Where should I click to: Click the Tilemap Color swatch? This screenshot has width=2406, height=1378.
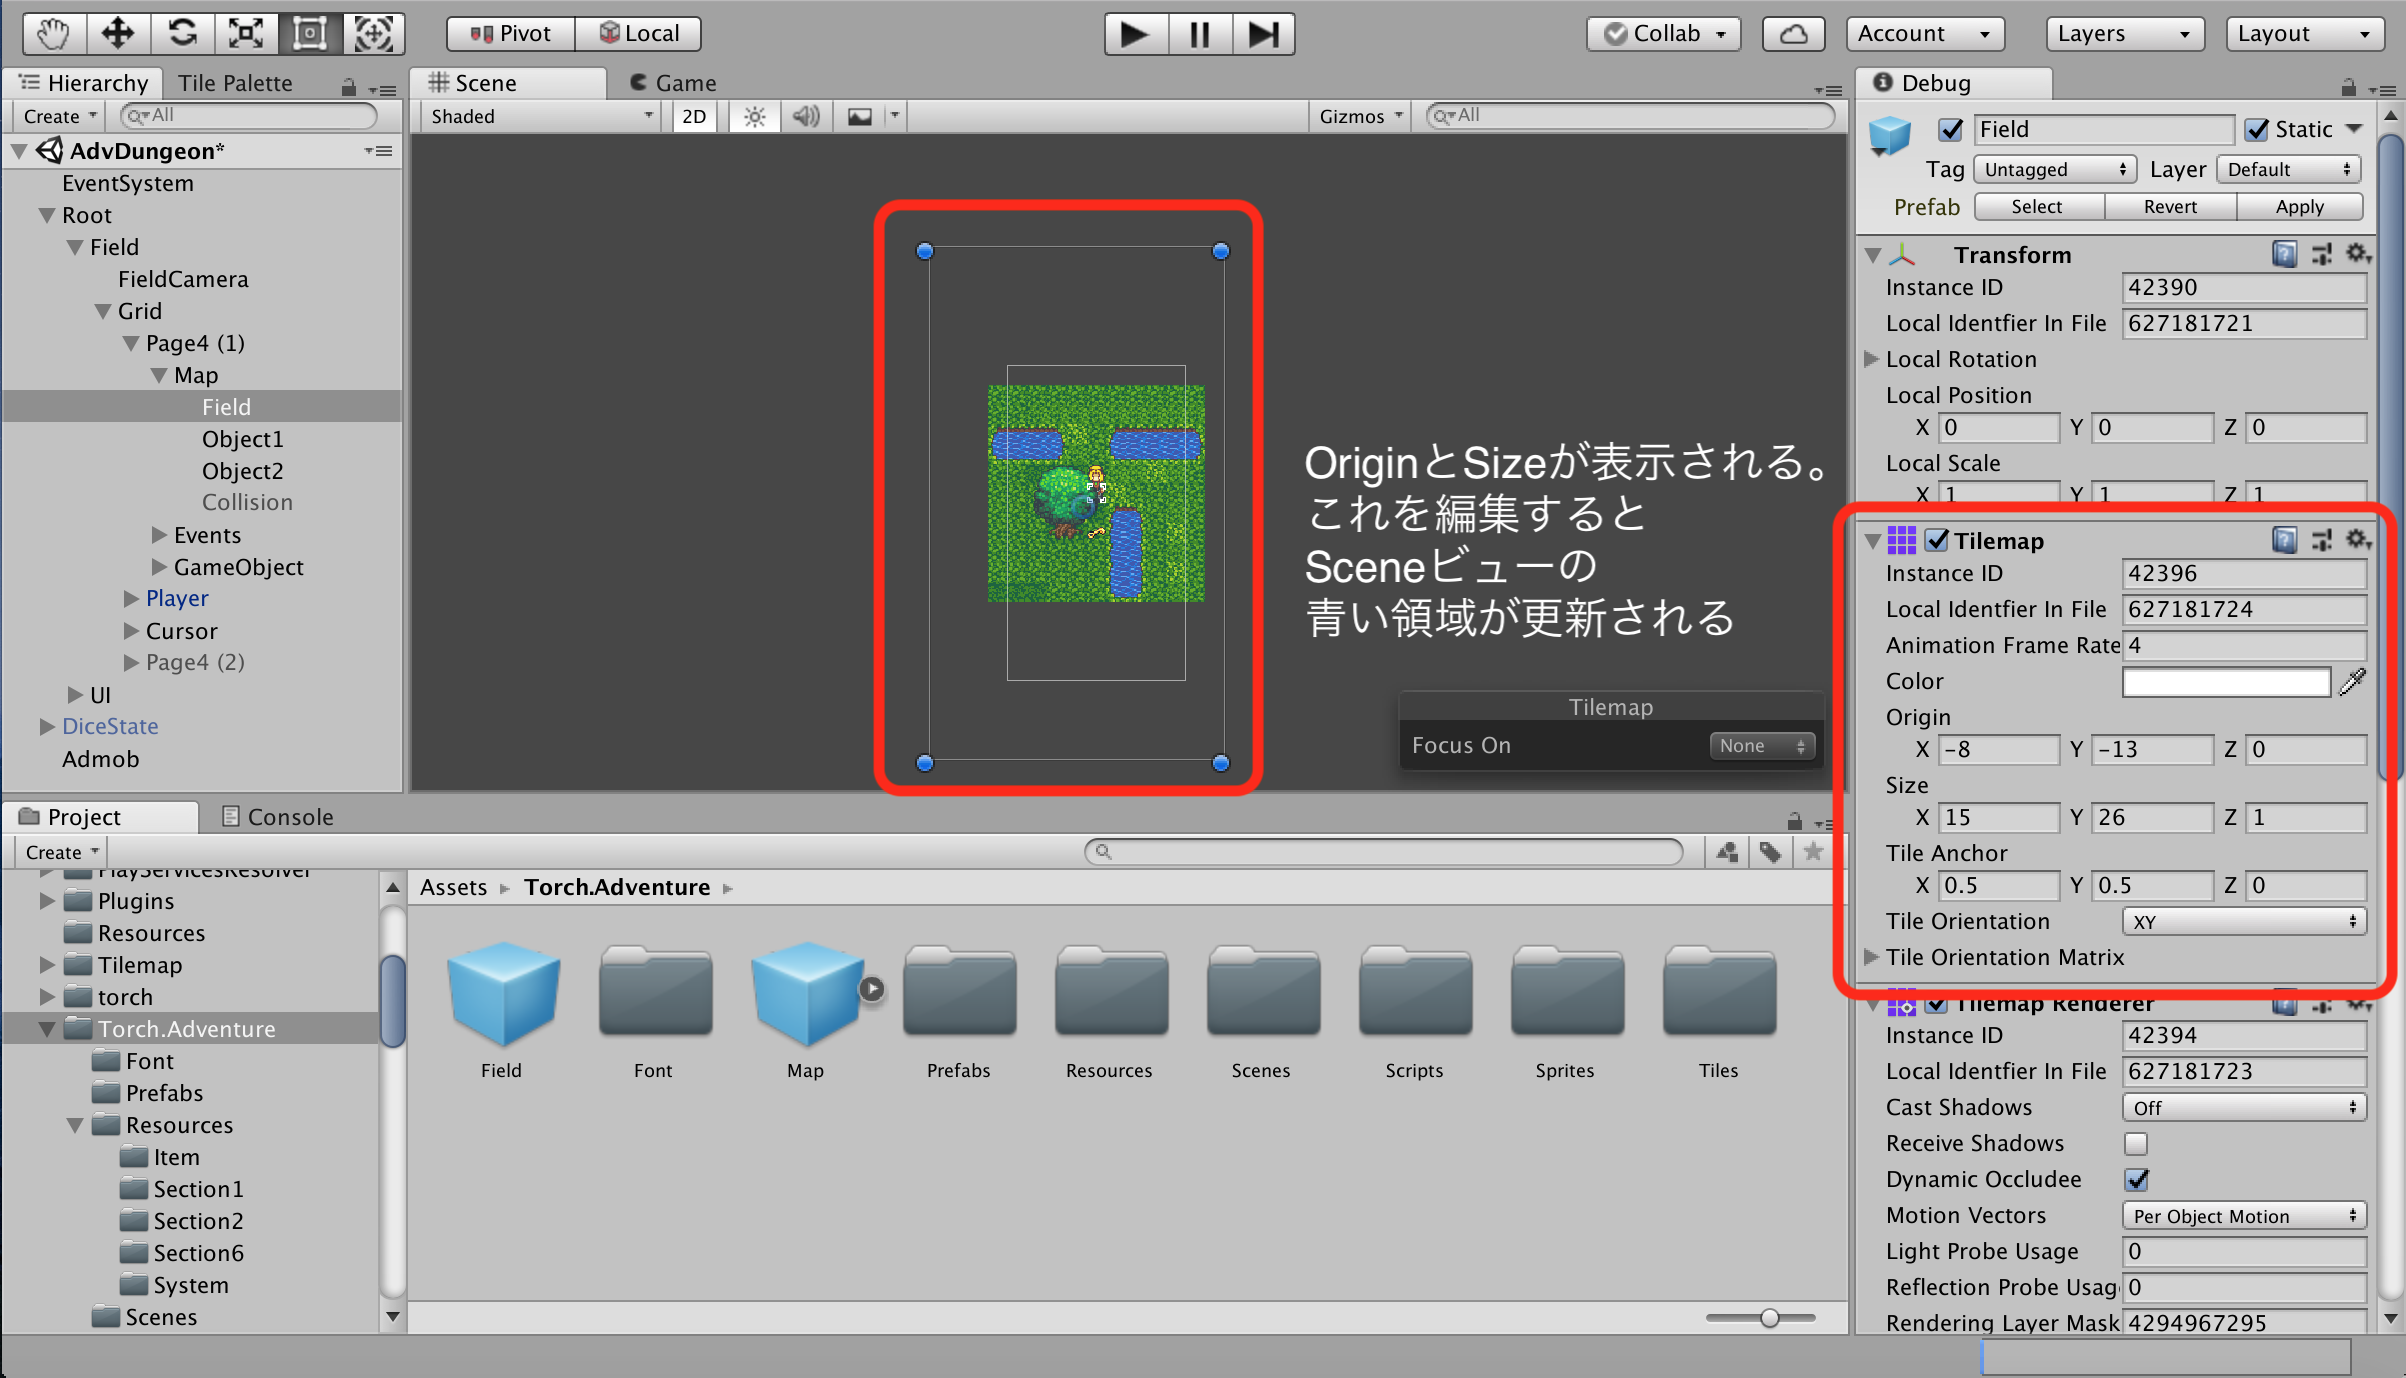point(2227,682)
